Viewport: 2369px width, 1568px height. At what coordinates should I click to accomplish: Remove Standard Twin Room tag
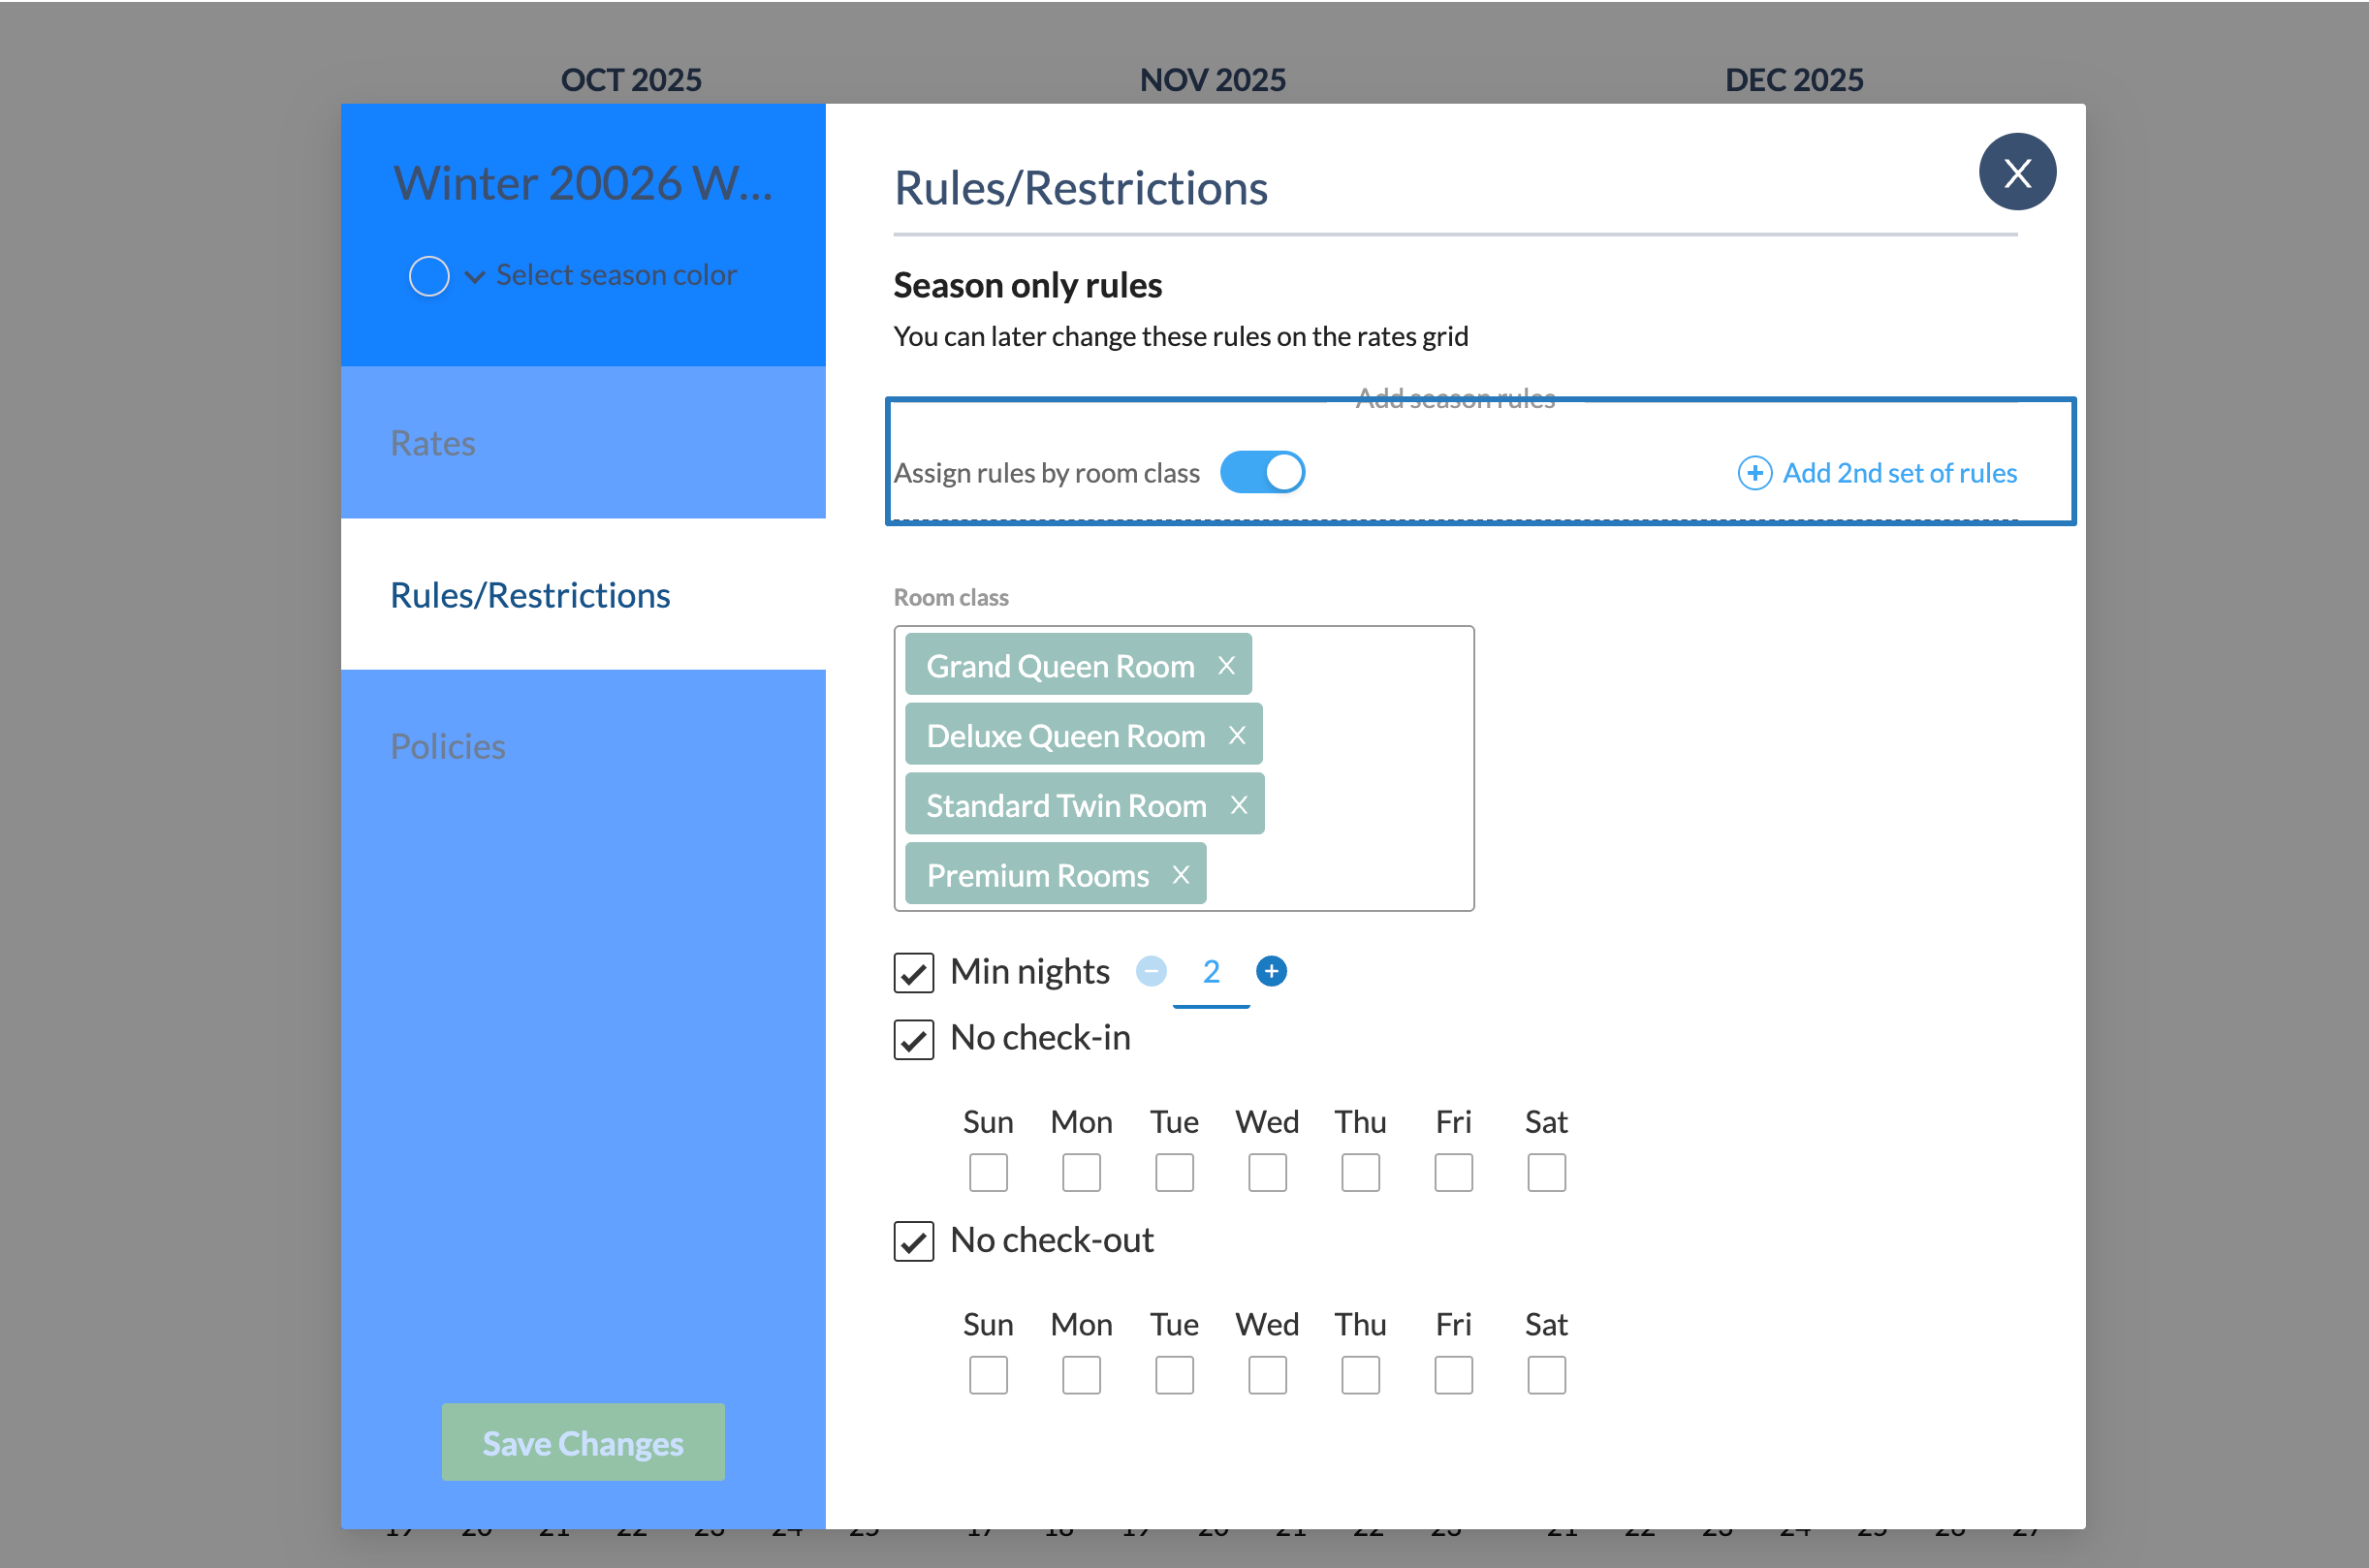[x=1238, y=806]
